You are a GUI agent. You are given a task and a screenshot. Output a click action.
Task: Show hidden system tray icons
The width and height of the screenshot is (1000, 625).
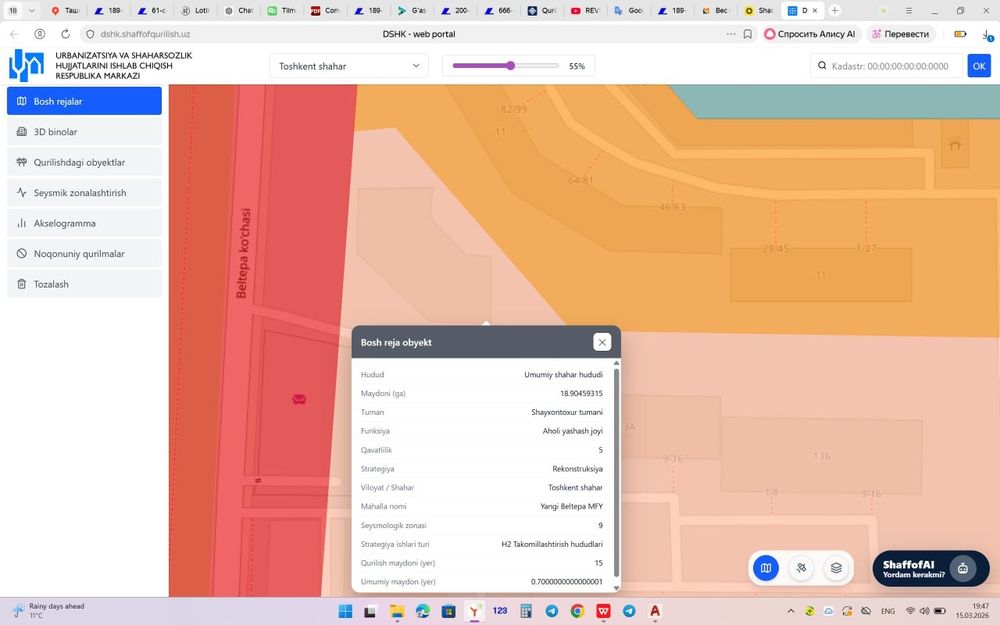(791, 610)
